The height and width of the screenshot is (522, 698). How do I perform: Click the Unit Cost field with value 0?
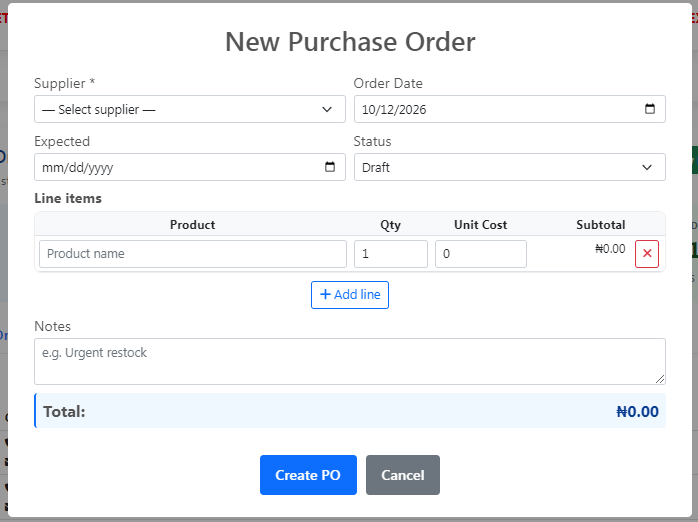481,254
